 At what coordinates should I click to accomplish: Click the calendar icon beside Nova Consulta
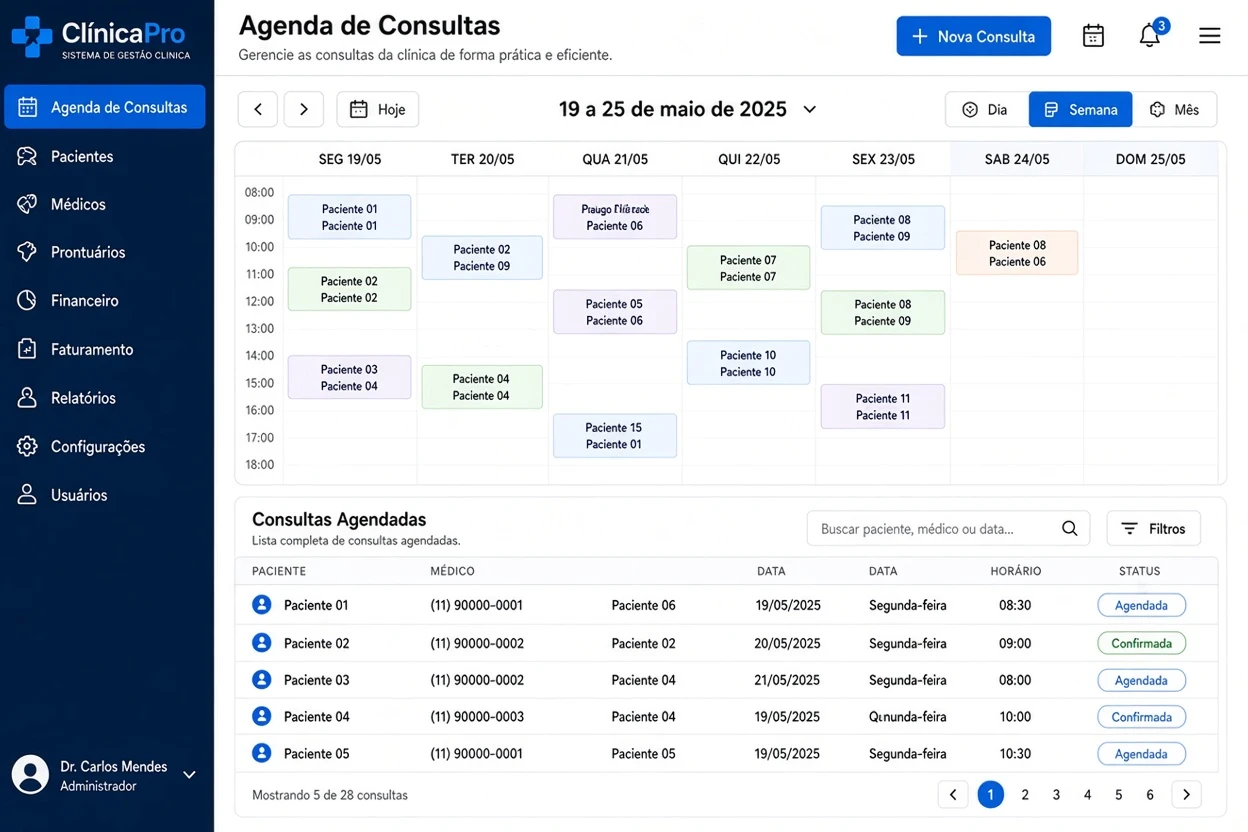pyautogui.click(x=1093, y=36)
